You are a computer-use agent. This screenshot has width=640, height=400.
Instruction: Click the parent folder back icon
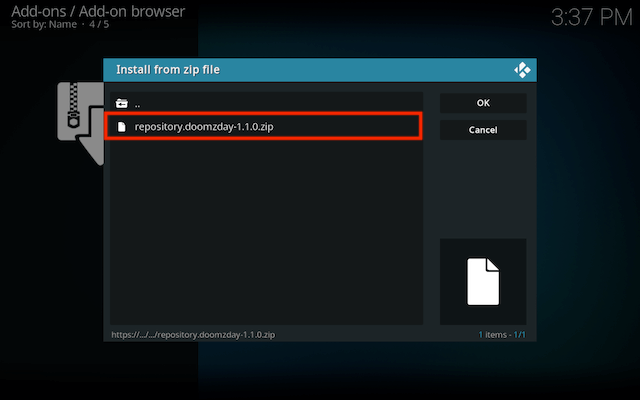(122, 104)
